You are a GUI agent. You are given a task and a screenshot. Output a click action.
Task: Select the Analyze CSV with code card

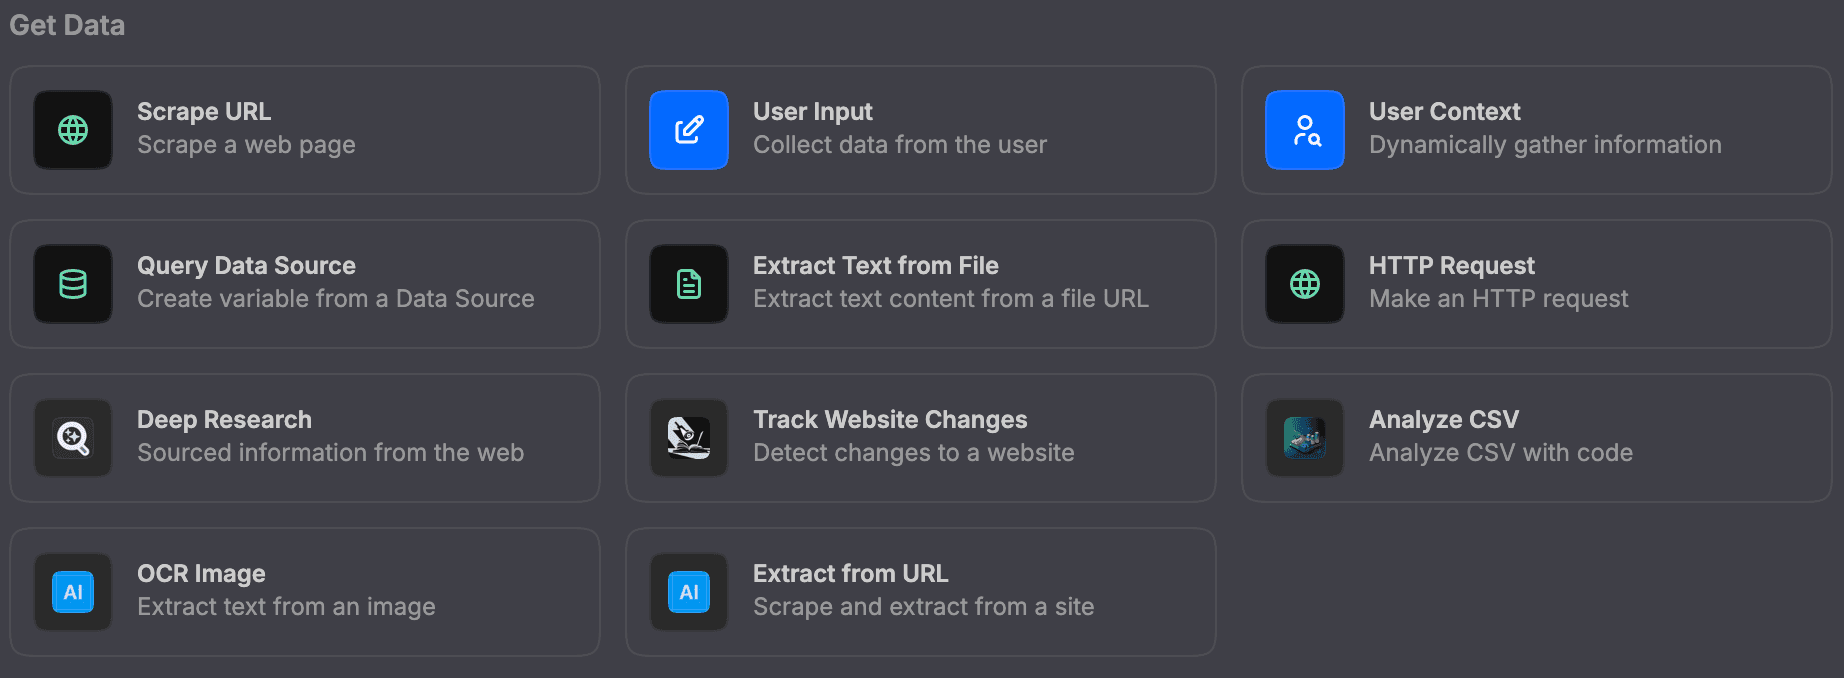tap(1537, 438)
